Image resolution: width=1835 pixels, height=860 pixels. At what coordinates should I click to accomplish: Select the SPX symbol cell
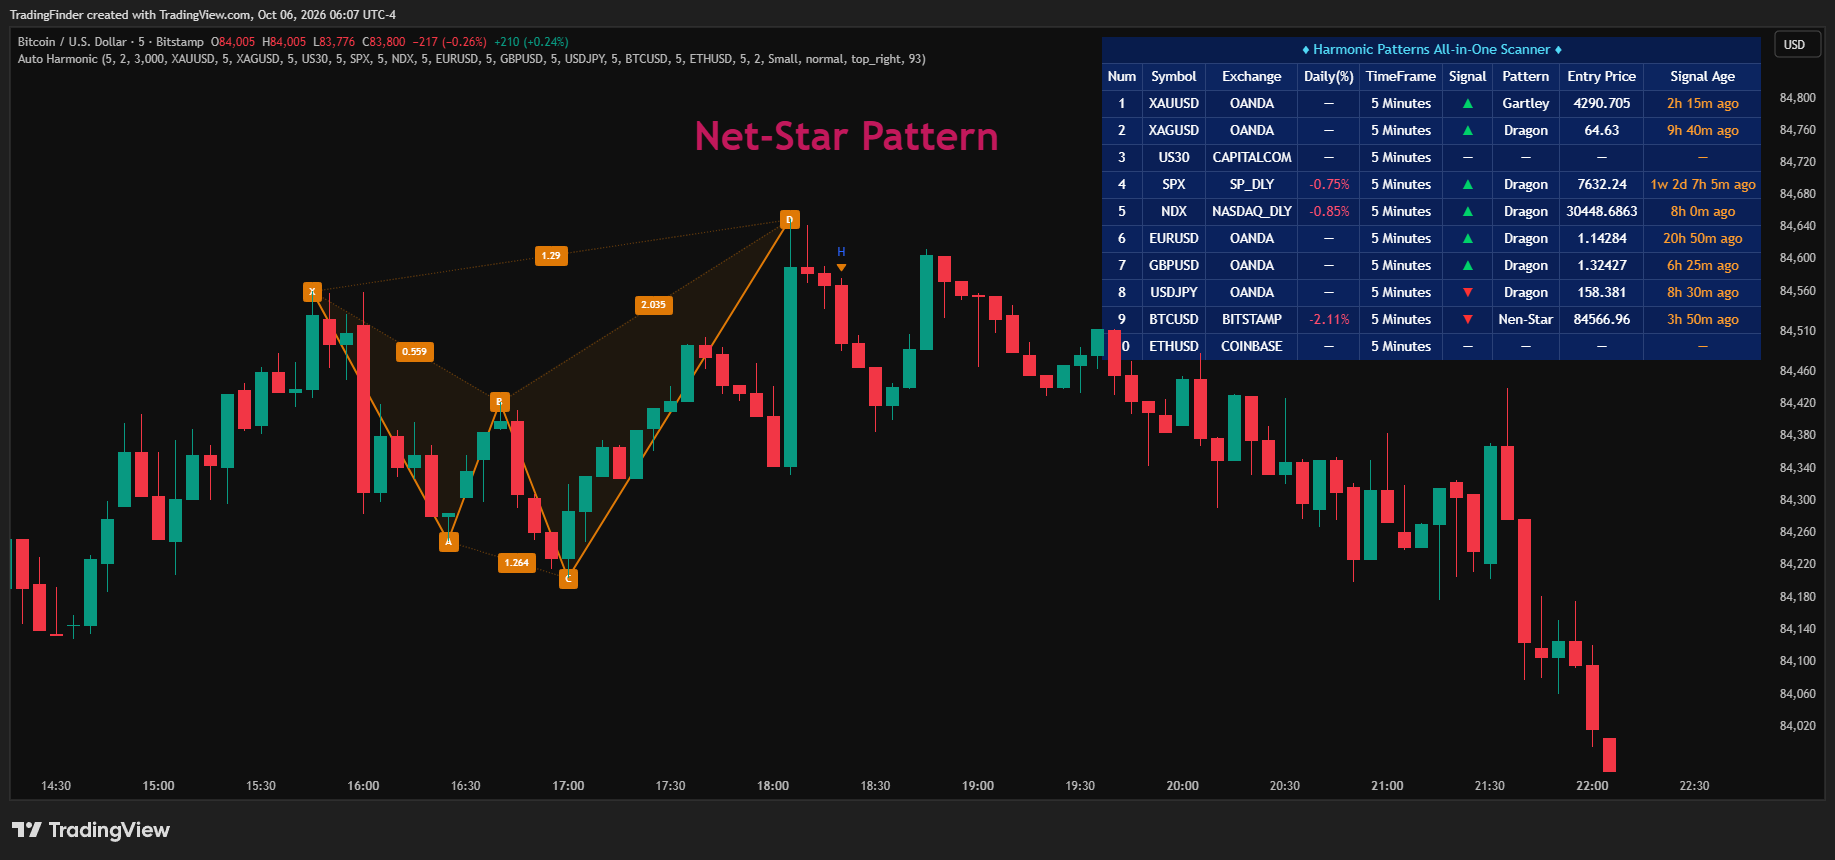coord(1173,185)
